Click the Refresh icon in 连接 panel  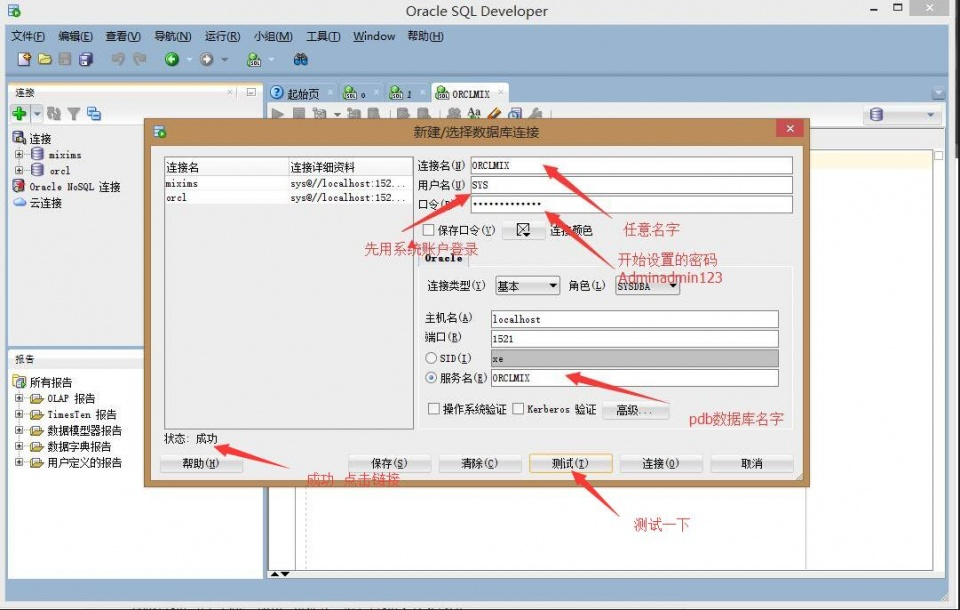pos(54,113)
